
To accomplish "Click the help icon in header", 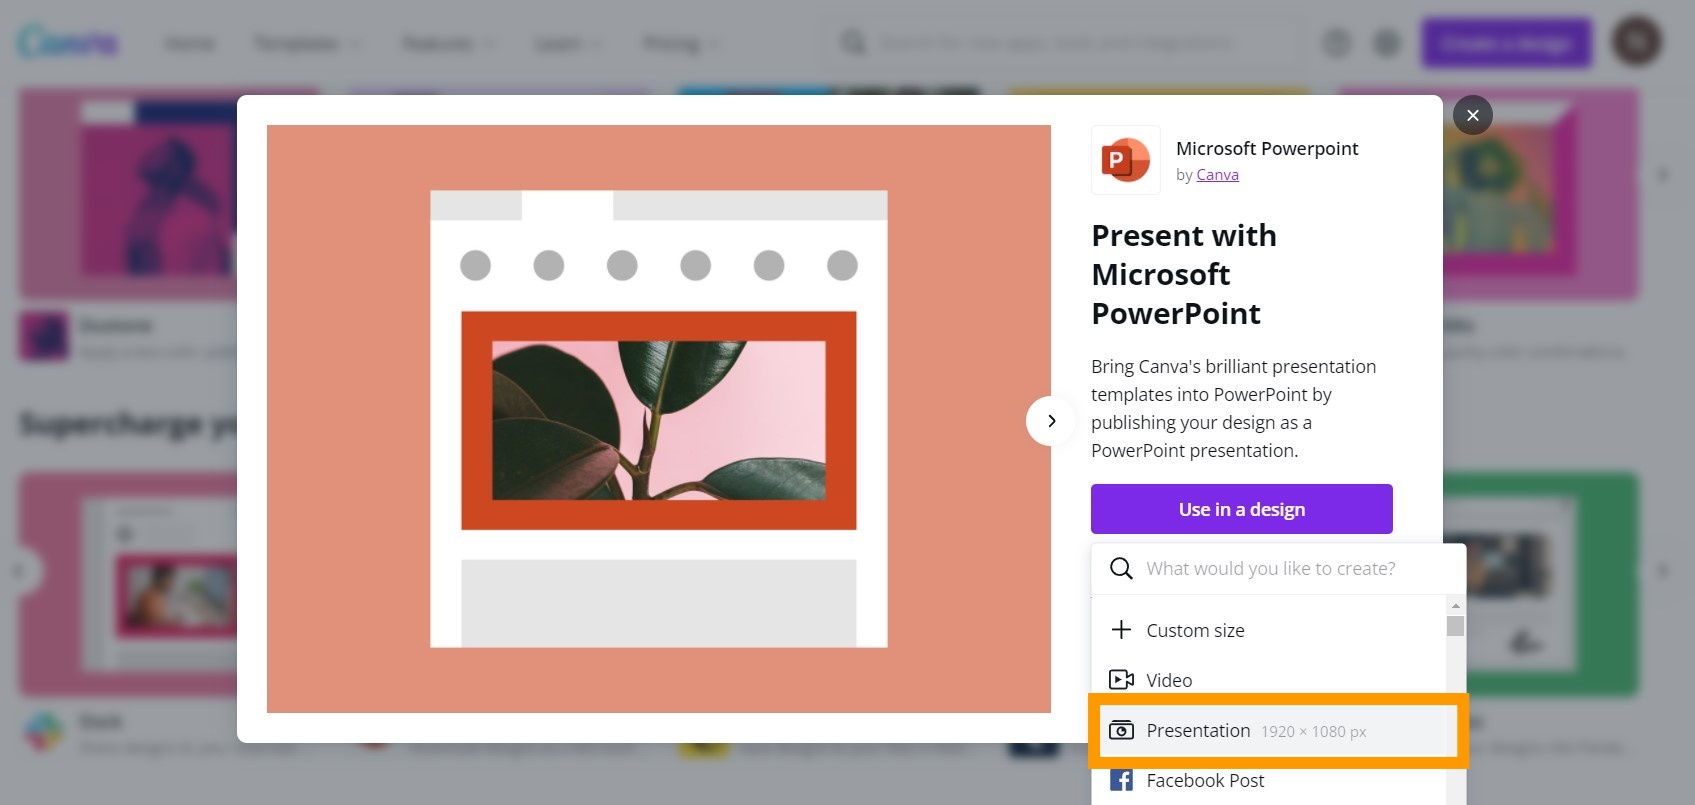I will pyautogui.click(x=1336, y=43).
